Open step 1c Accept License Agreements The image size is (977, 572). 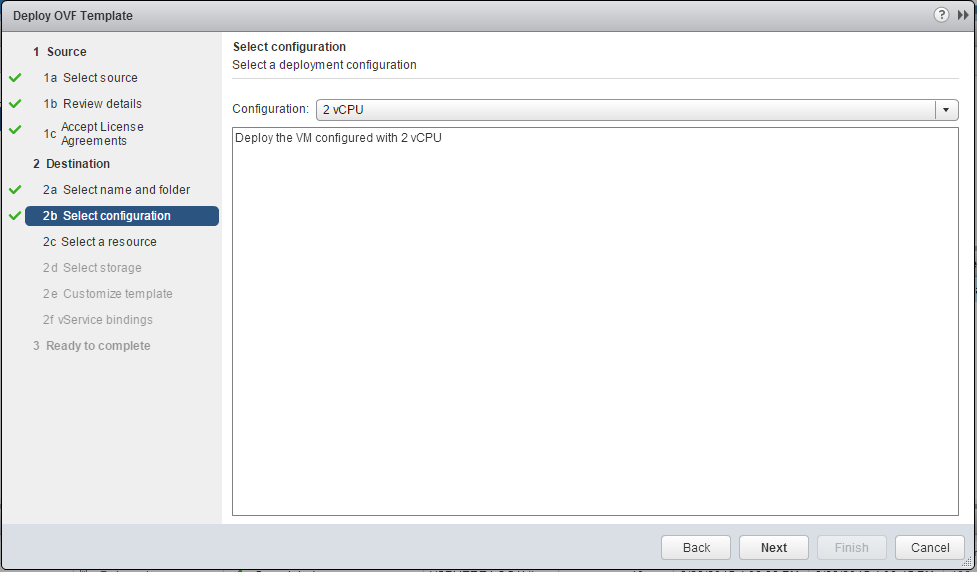[102, 134]
